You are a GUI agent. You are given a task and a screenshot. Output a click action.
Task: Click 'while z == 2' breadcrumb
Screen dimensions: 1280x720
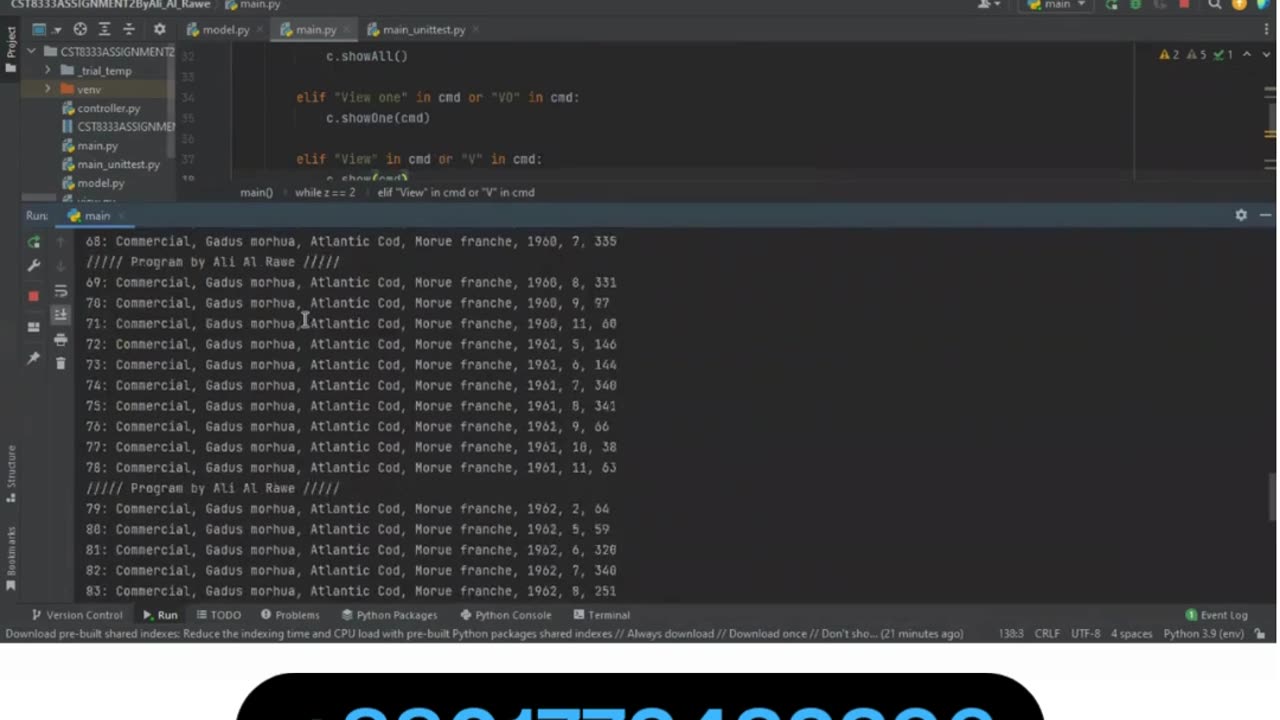325,192
